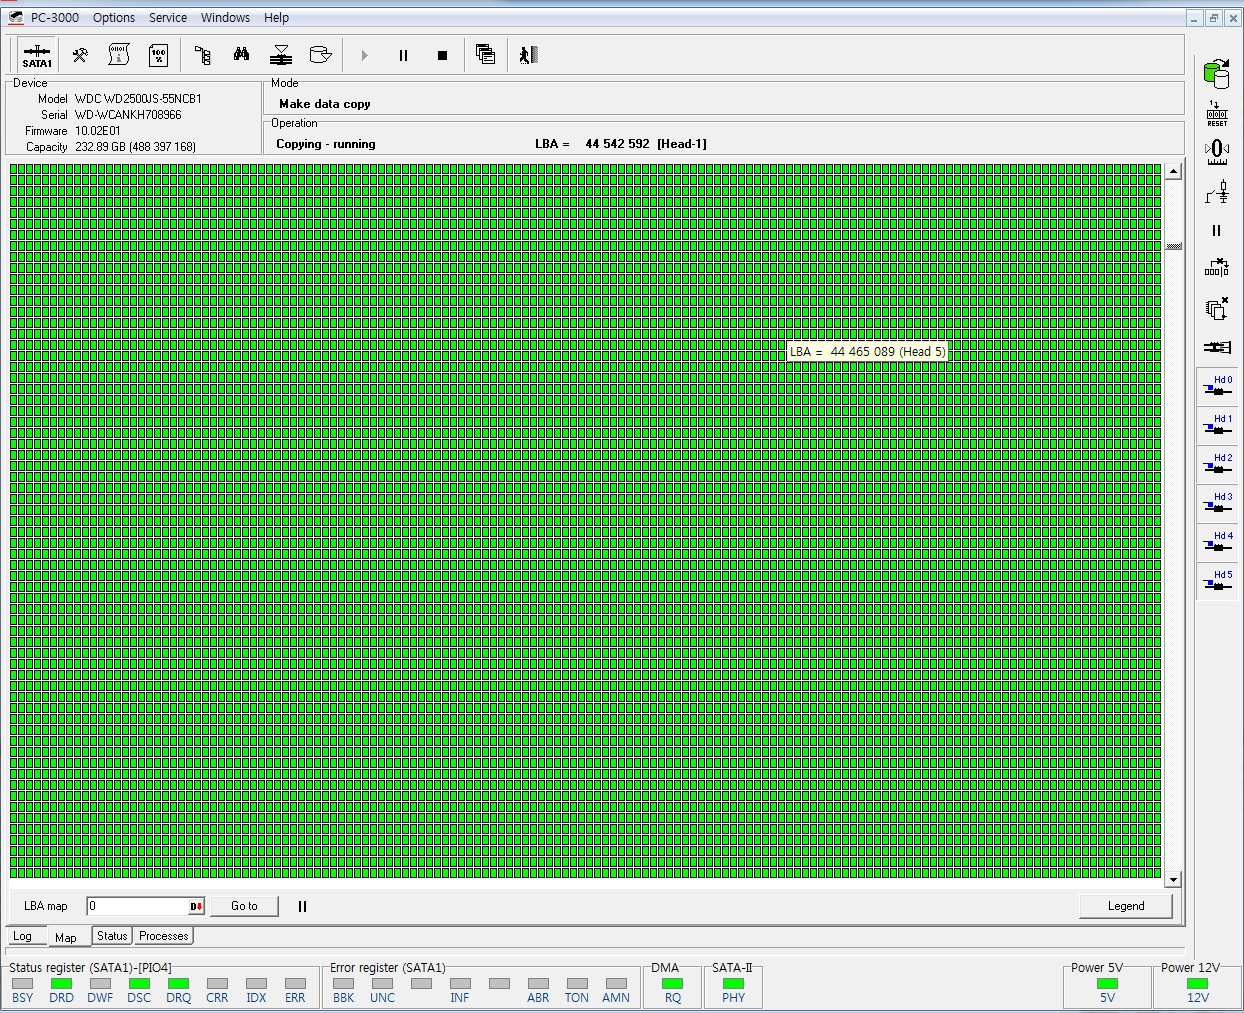
Task: Open the Service menu
Action: pos(168,17)
